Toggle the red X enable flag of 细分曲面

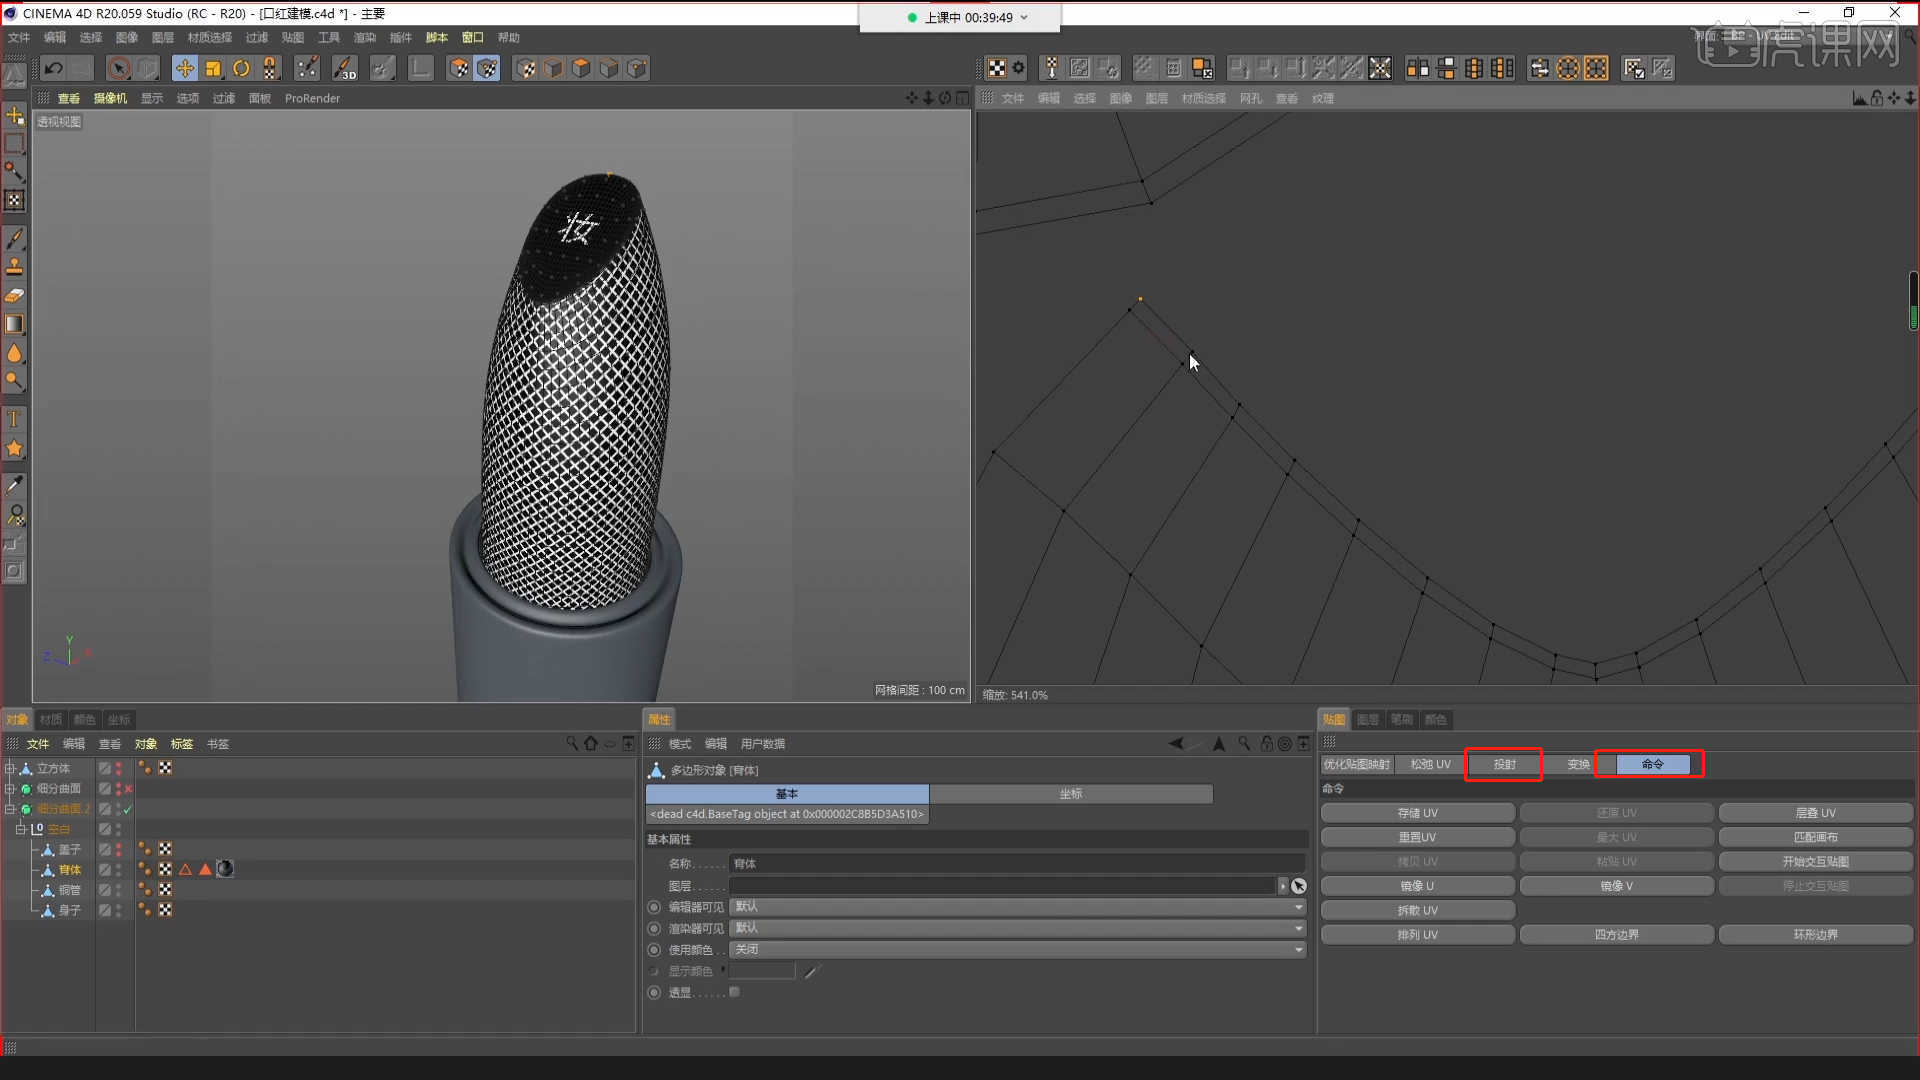click(128, 789)
